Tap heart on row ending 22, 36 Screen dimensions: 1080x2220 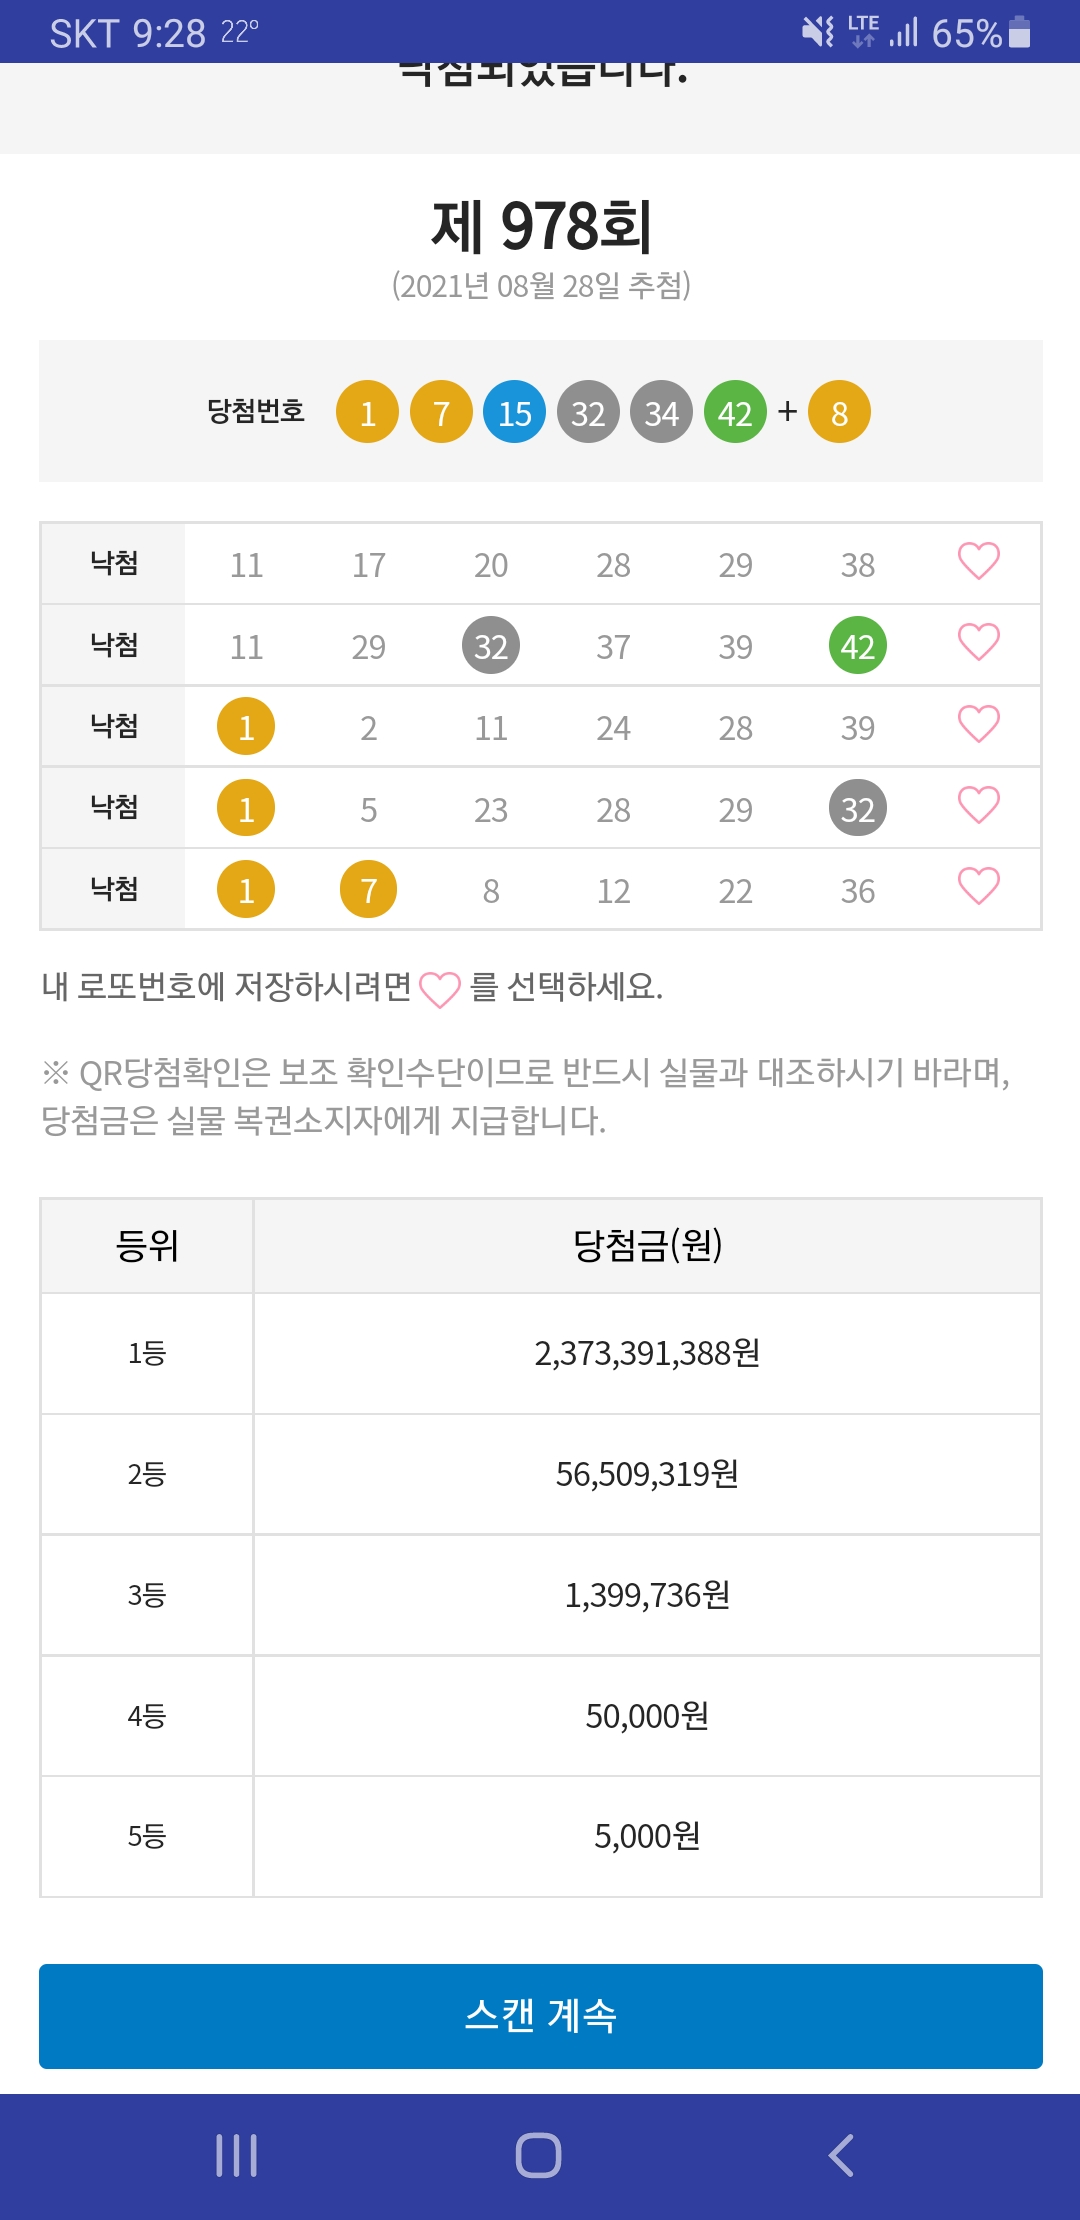978,887
